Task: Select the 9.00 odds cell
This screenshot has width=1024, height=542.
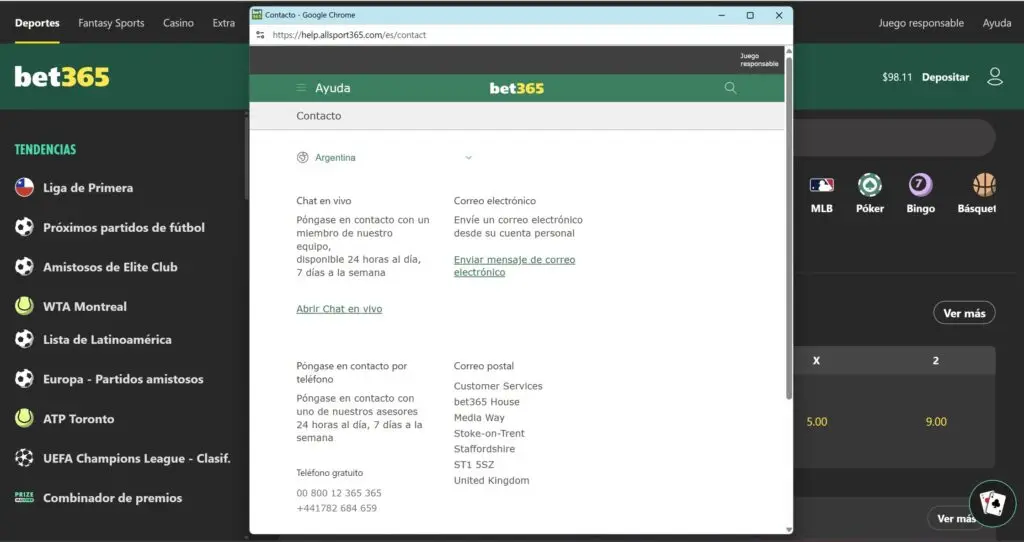Action: [936, 422]
